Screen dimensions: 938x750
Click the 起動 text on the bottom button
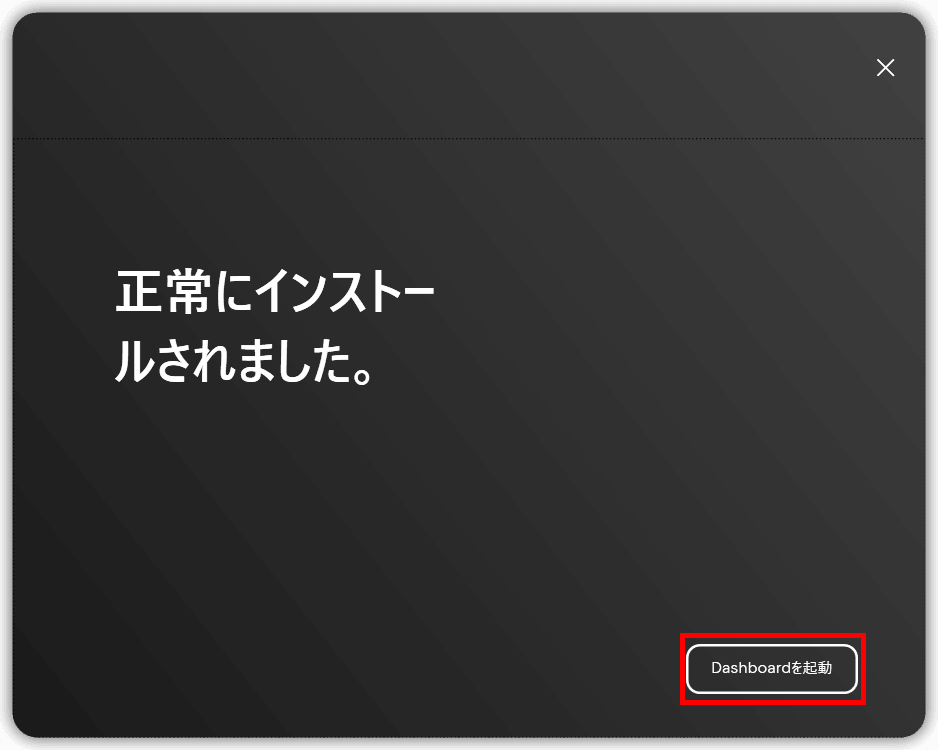tap(817, 668)
